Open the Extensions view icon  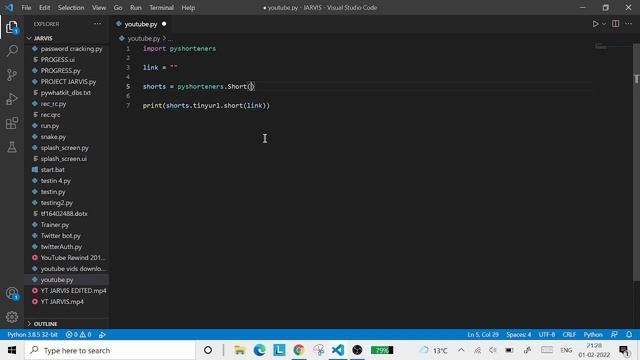[x=12, y=123]
